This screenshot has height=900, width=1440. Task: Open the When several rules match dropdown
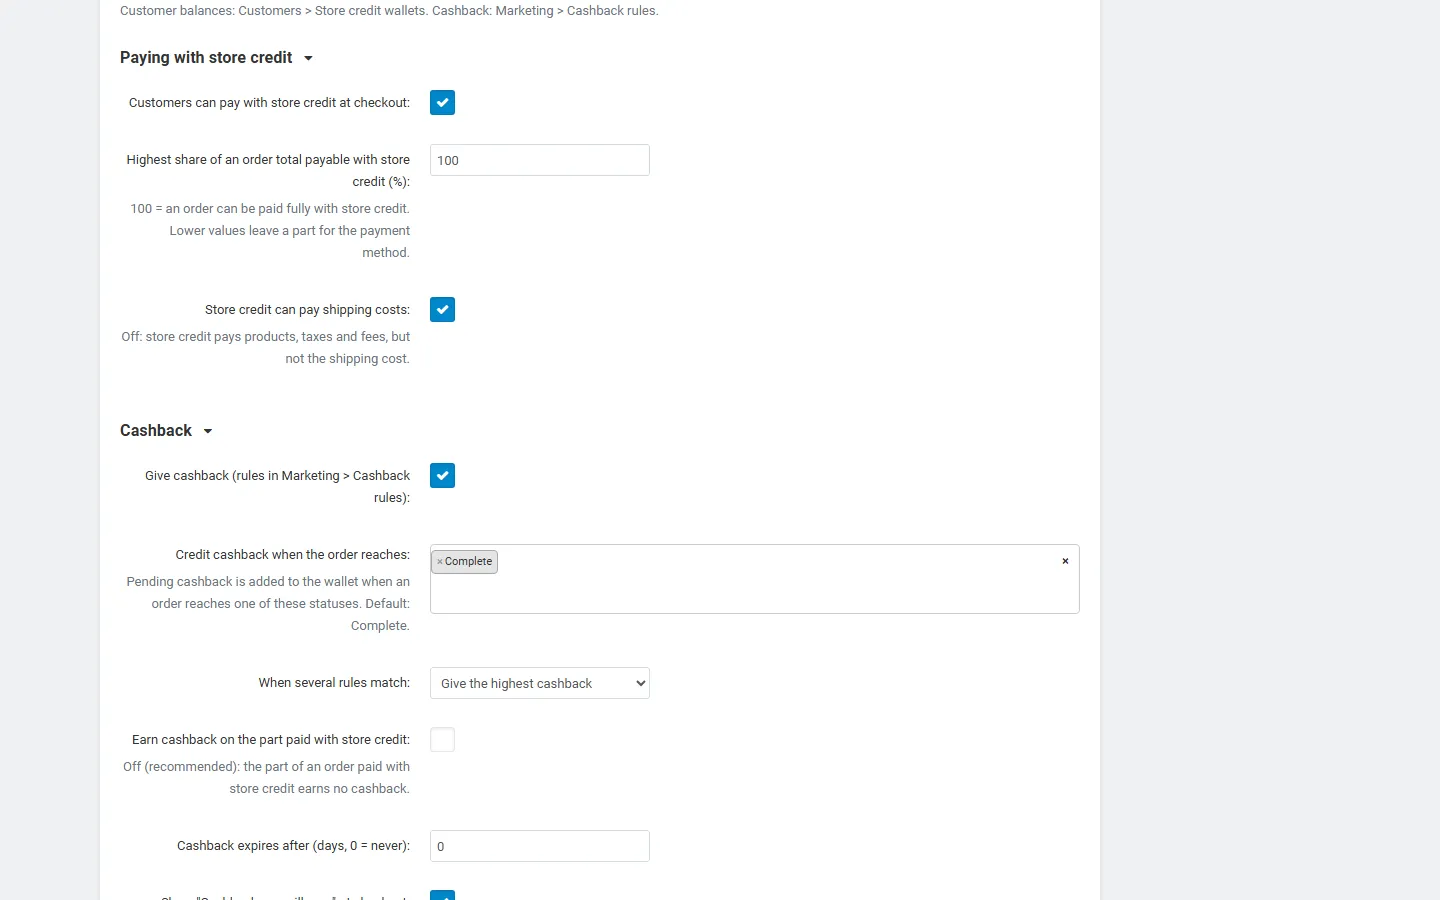tap(540, 683)
